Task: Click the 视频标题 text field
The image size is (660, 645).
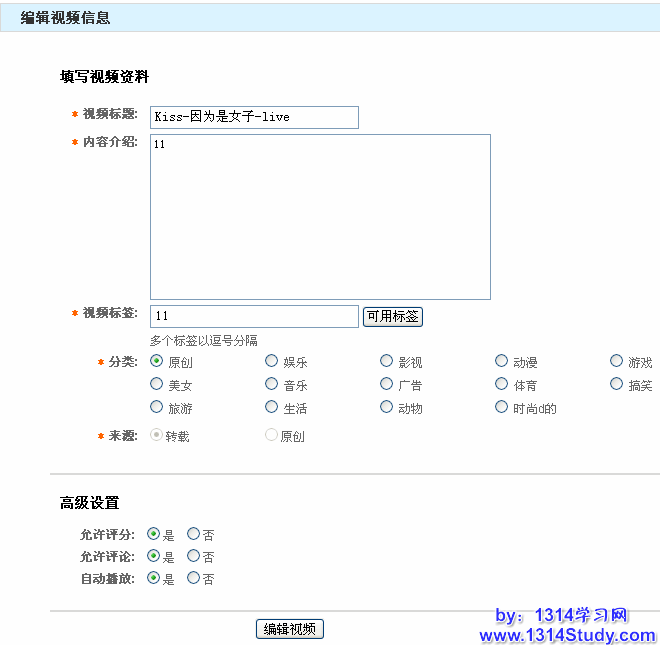Action: point(254,117)
